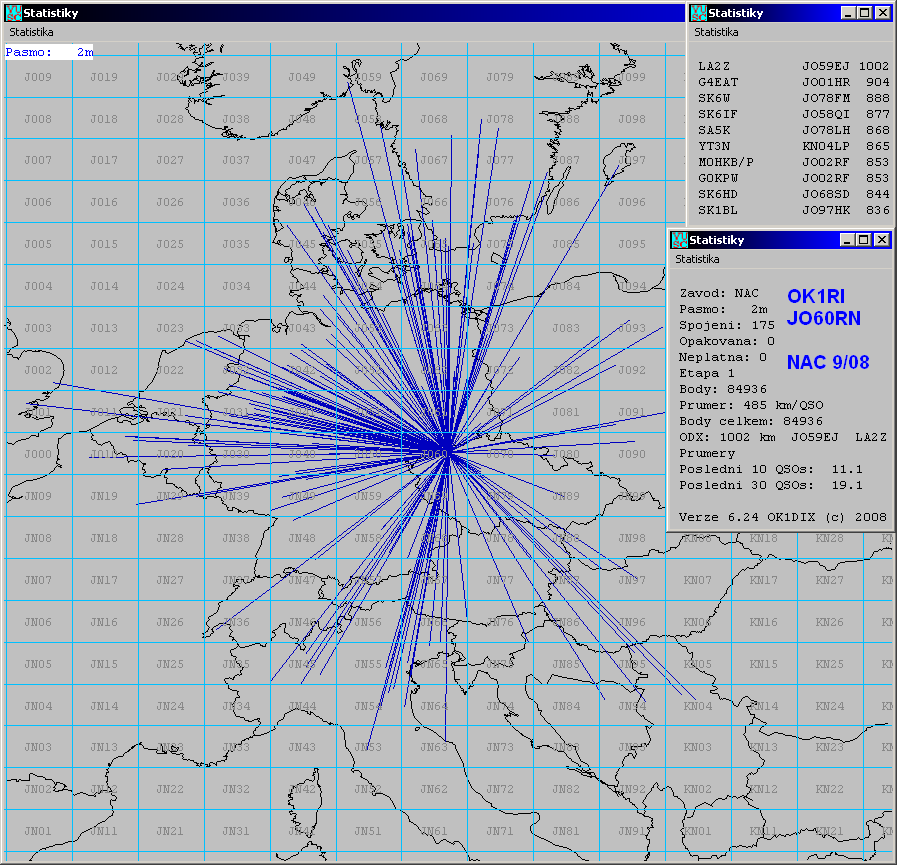Select the LA2Z row in the callsign list
Viewport: 897px width, 865px height.
pos(792,65)
